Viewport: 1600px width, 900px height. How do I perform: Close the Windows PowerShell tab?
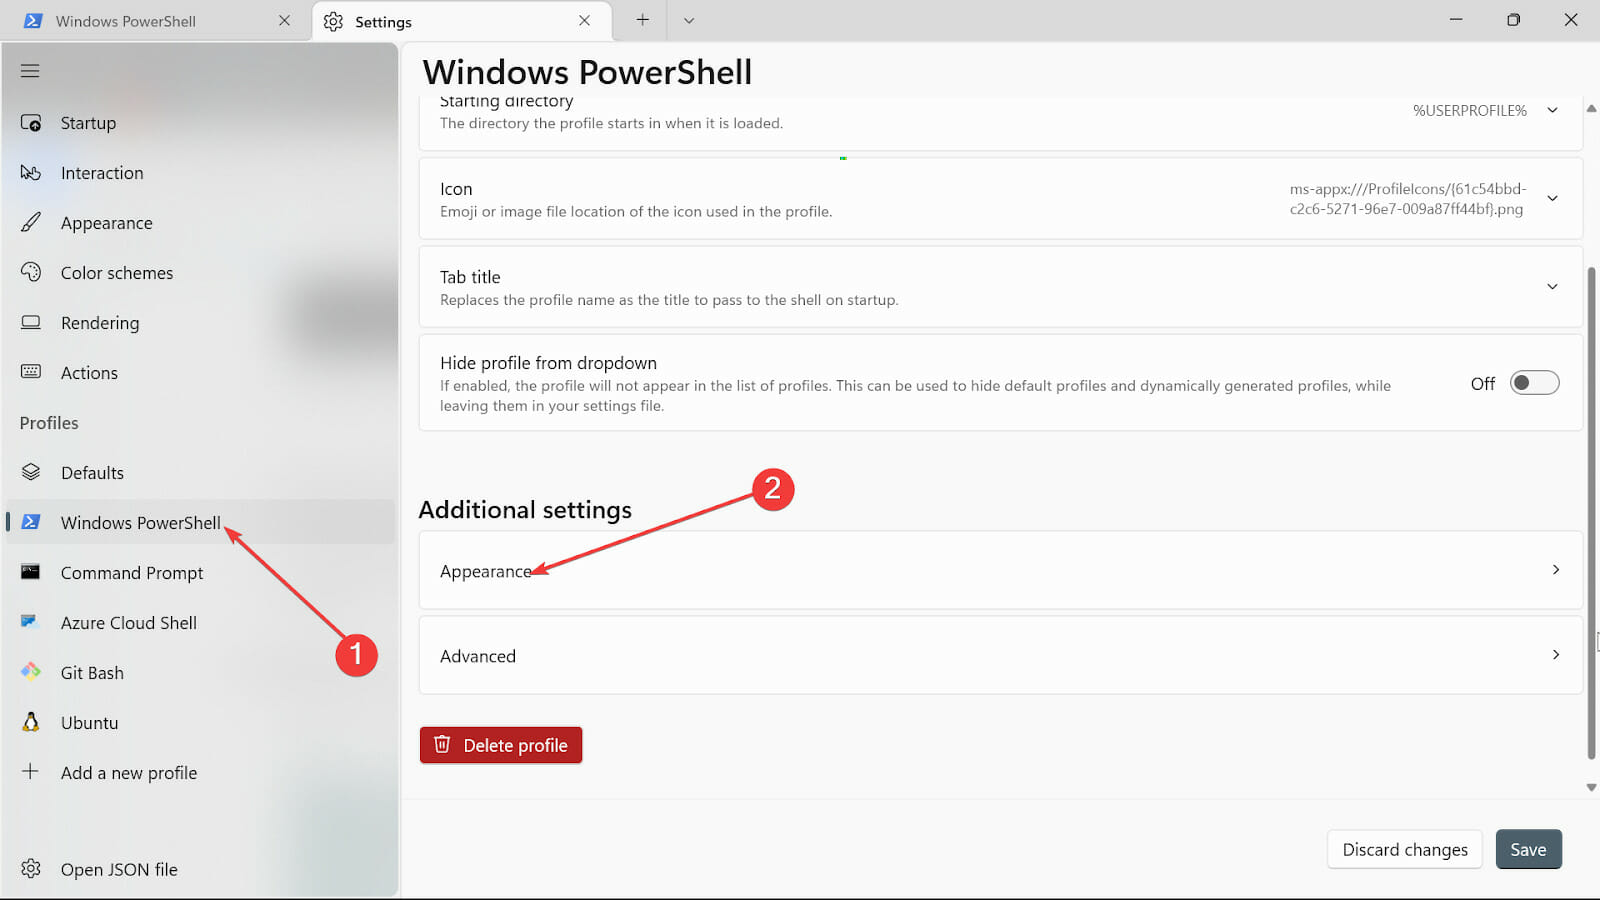click(285, 21)
